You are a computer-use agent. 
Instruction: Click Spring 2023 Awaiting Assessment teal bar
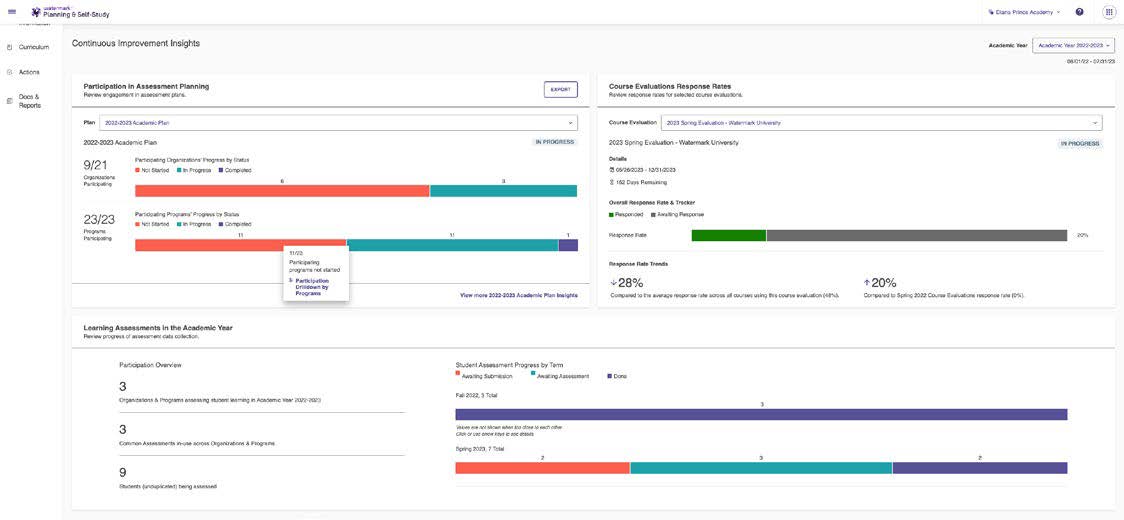tap(760, 468)
